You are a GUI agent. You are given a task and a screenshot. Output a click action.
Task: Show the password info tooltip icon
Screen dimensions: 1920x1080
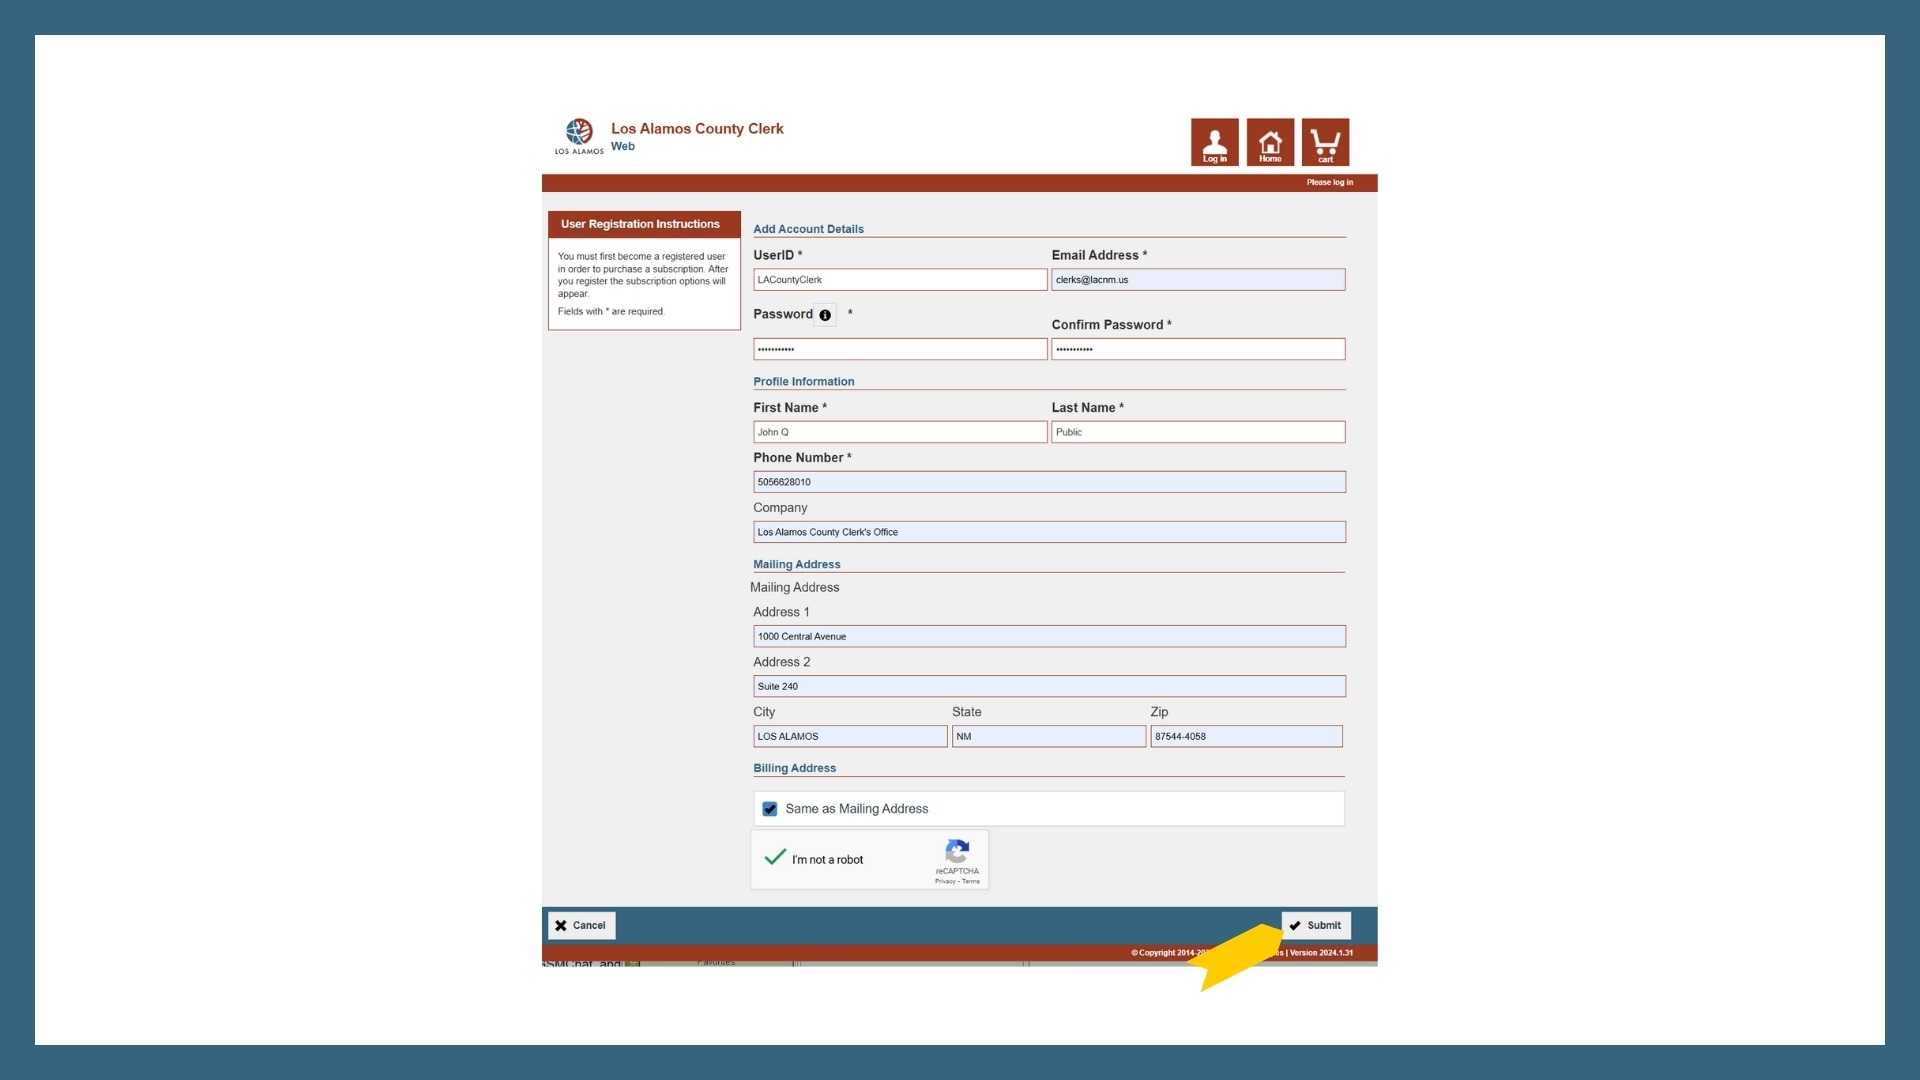825,315
